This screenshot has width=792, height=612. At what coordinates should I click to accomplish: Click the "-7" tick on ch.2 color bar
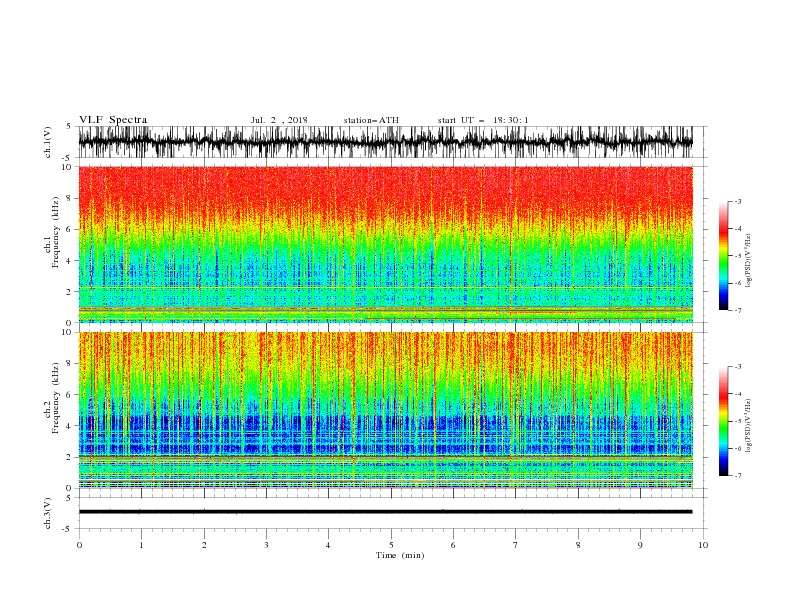[x=737, y=475]
